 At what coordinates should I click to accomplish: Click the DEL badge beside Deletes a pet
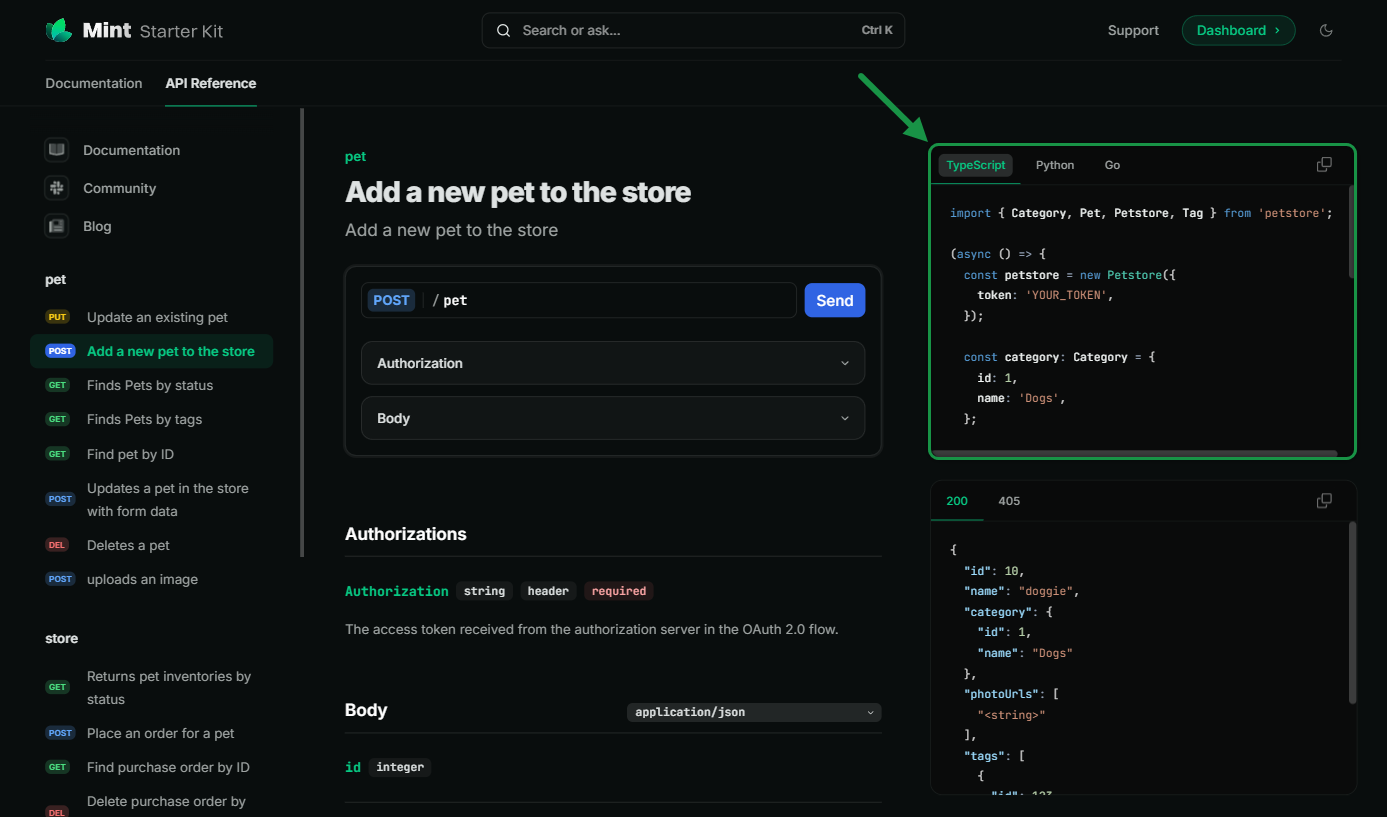click(59, 544)
